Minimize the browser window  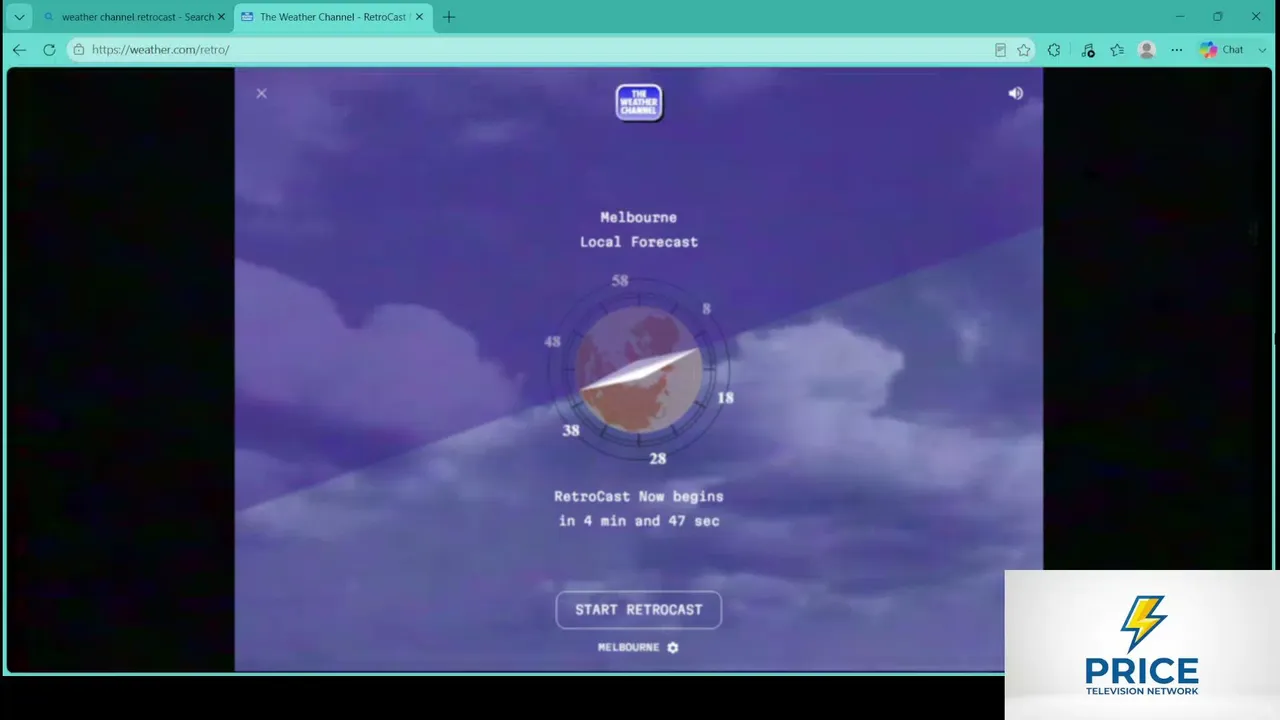(x=1180, y=16)
